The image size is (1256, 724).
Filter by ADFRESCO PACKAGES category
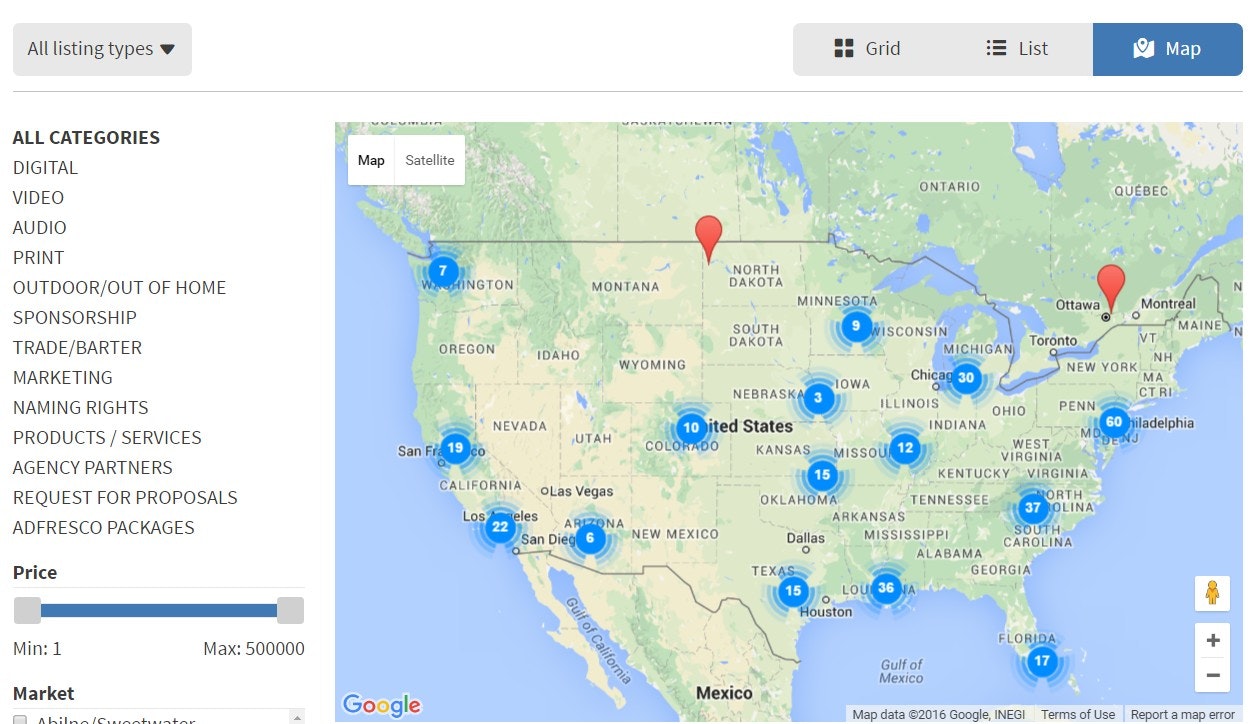tap(104, 528)
